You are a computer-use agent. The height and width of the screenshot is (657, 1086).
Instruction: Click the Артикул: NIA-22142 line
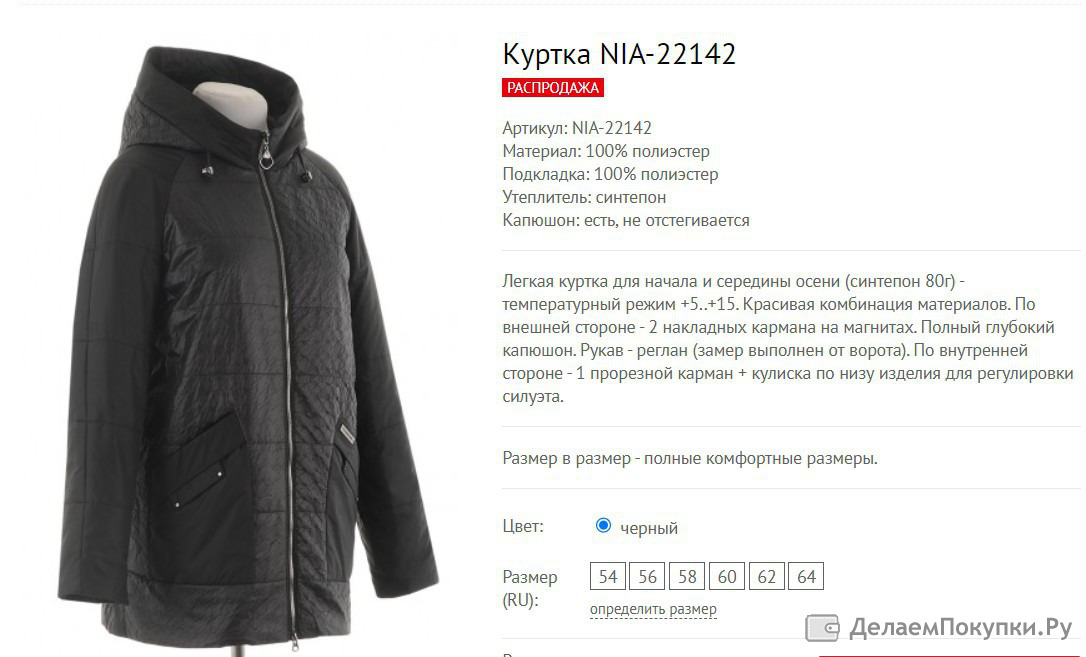point(577,128)
